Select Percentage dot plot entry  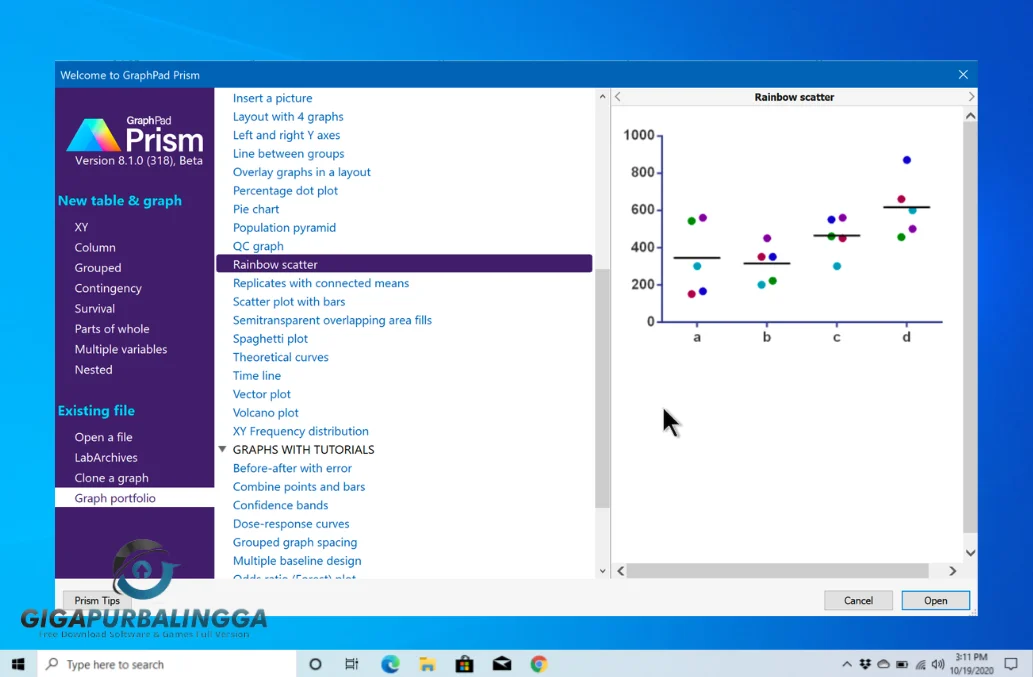[x=285, y=190]
